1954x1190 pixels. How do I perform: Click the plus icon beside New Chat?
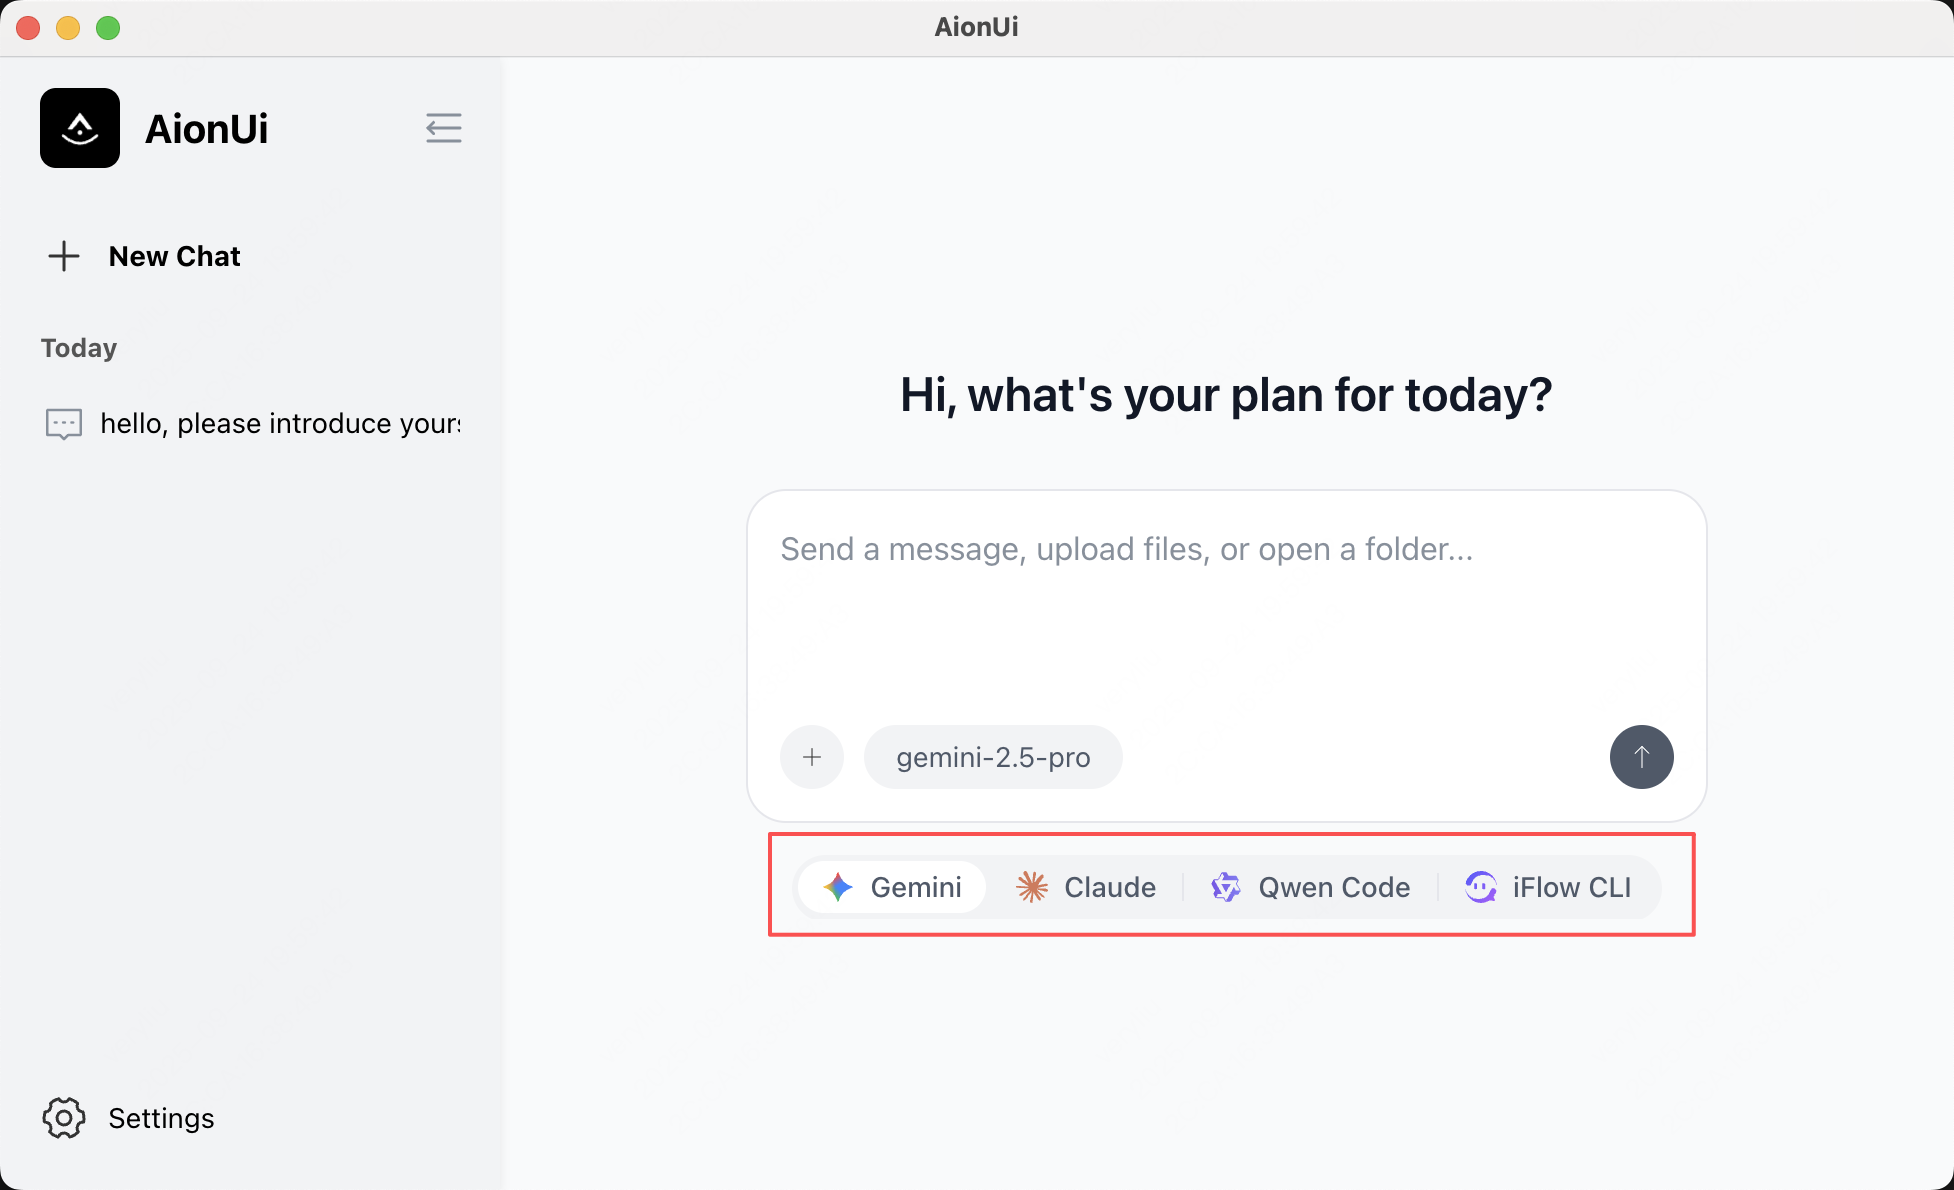coord(64,256)
